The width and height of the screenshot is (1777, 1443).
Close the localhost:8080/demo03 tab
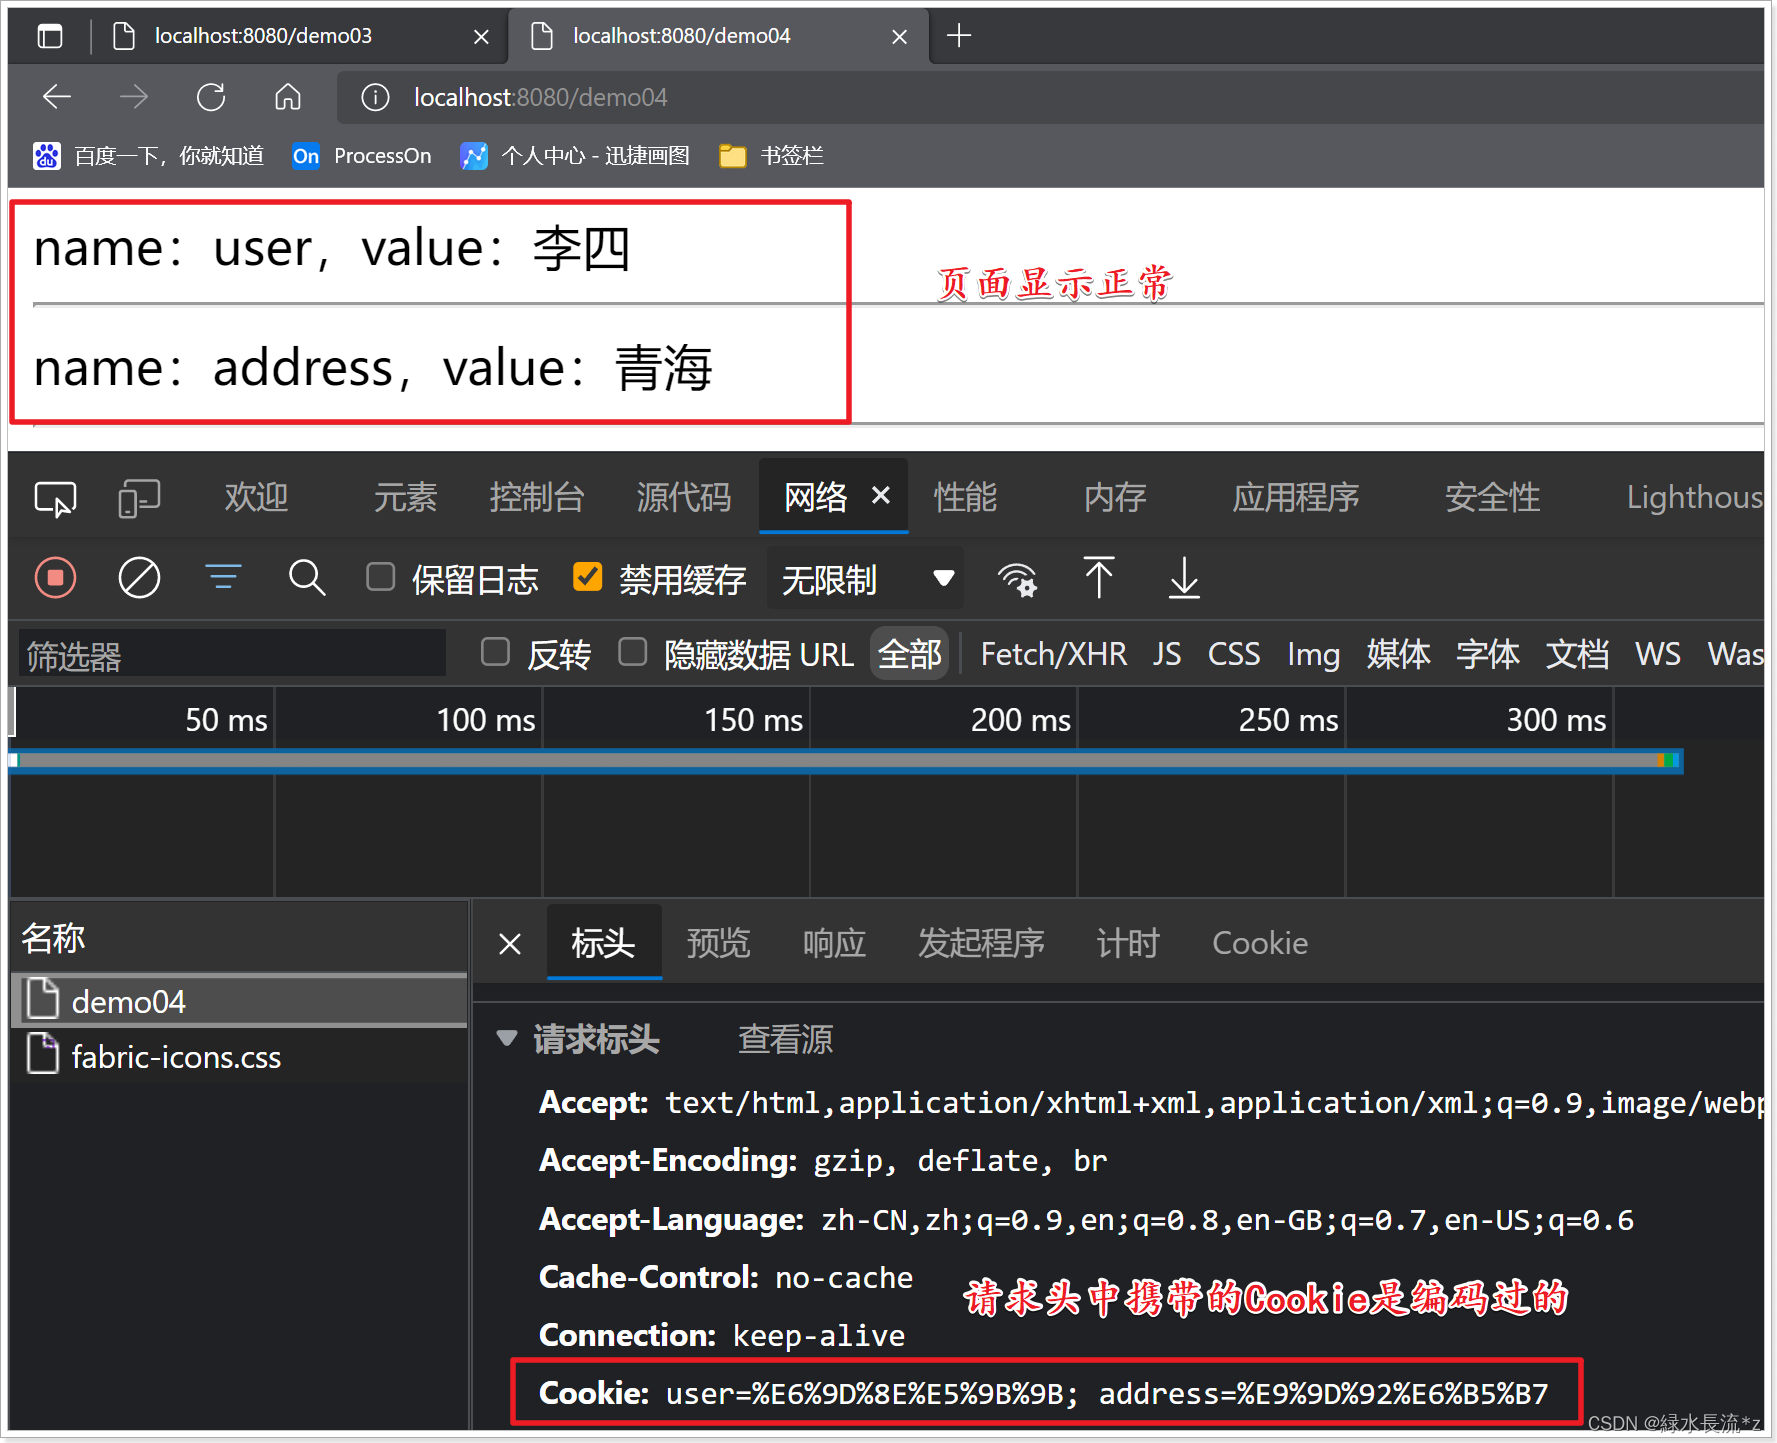coord(481,37)
